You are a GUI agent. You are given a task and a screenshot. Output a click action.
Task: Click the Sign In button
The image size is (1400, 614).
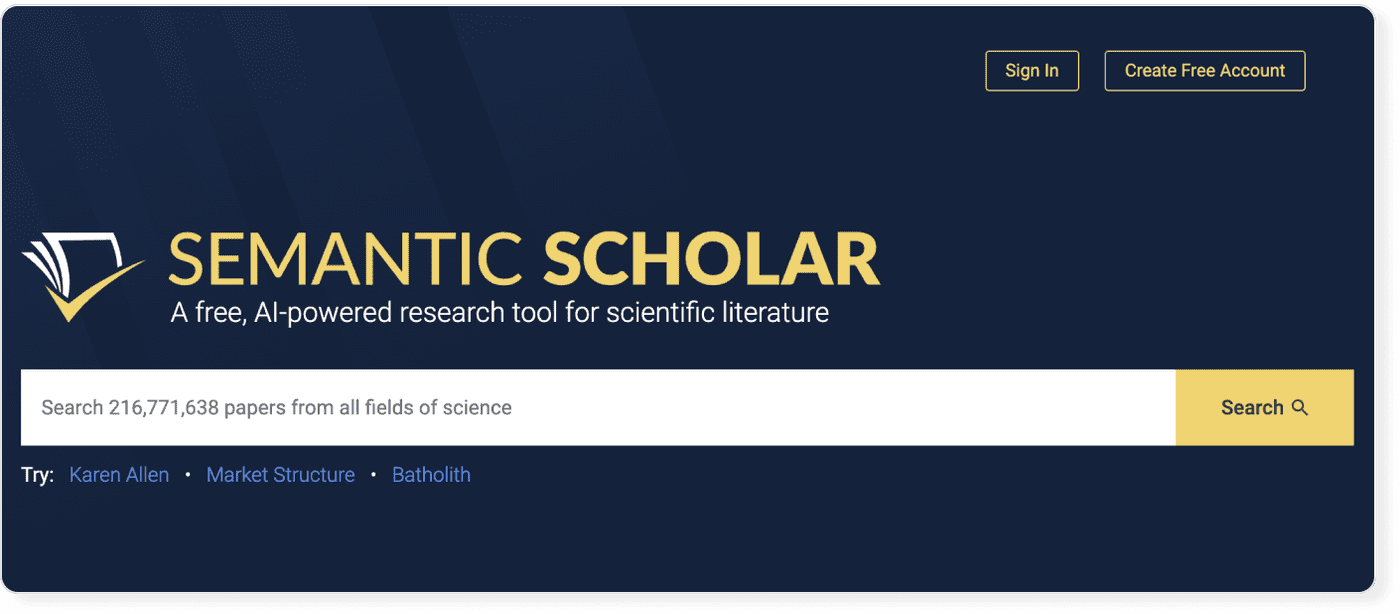pos(1032,70)
